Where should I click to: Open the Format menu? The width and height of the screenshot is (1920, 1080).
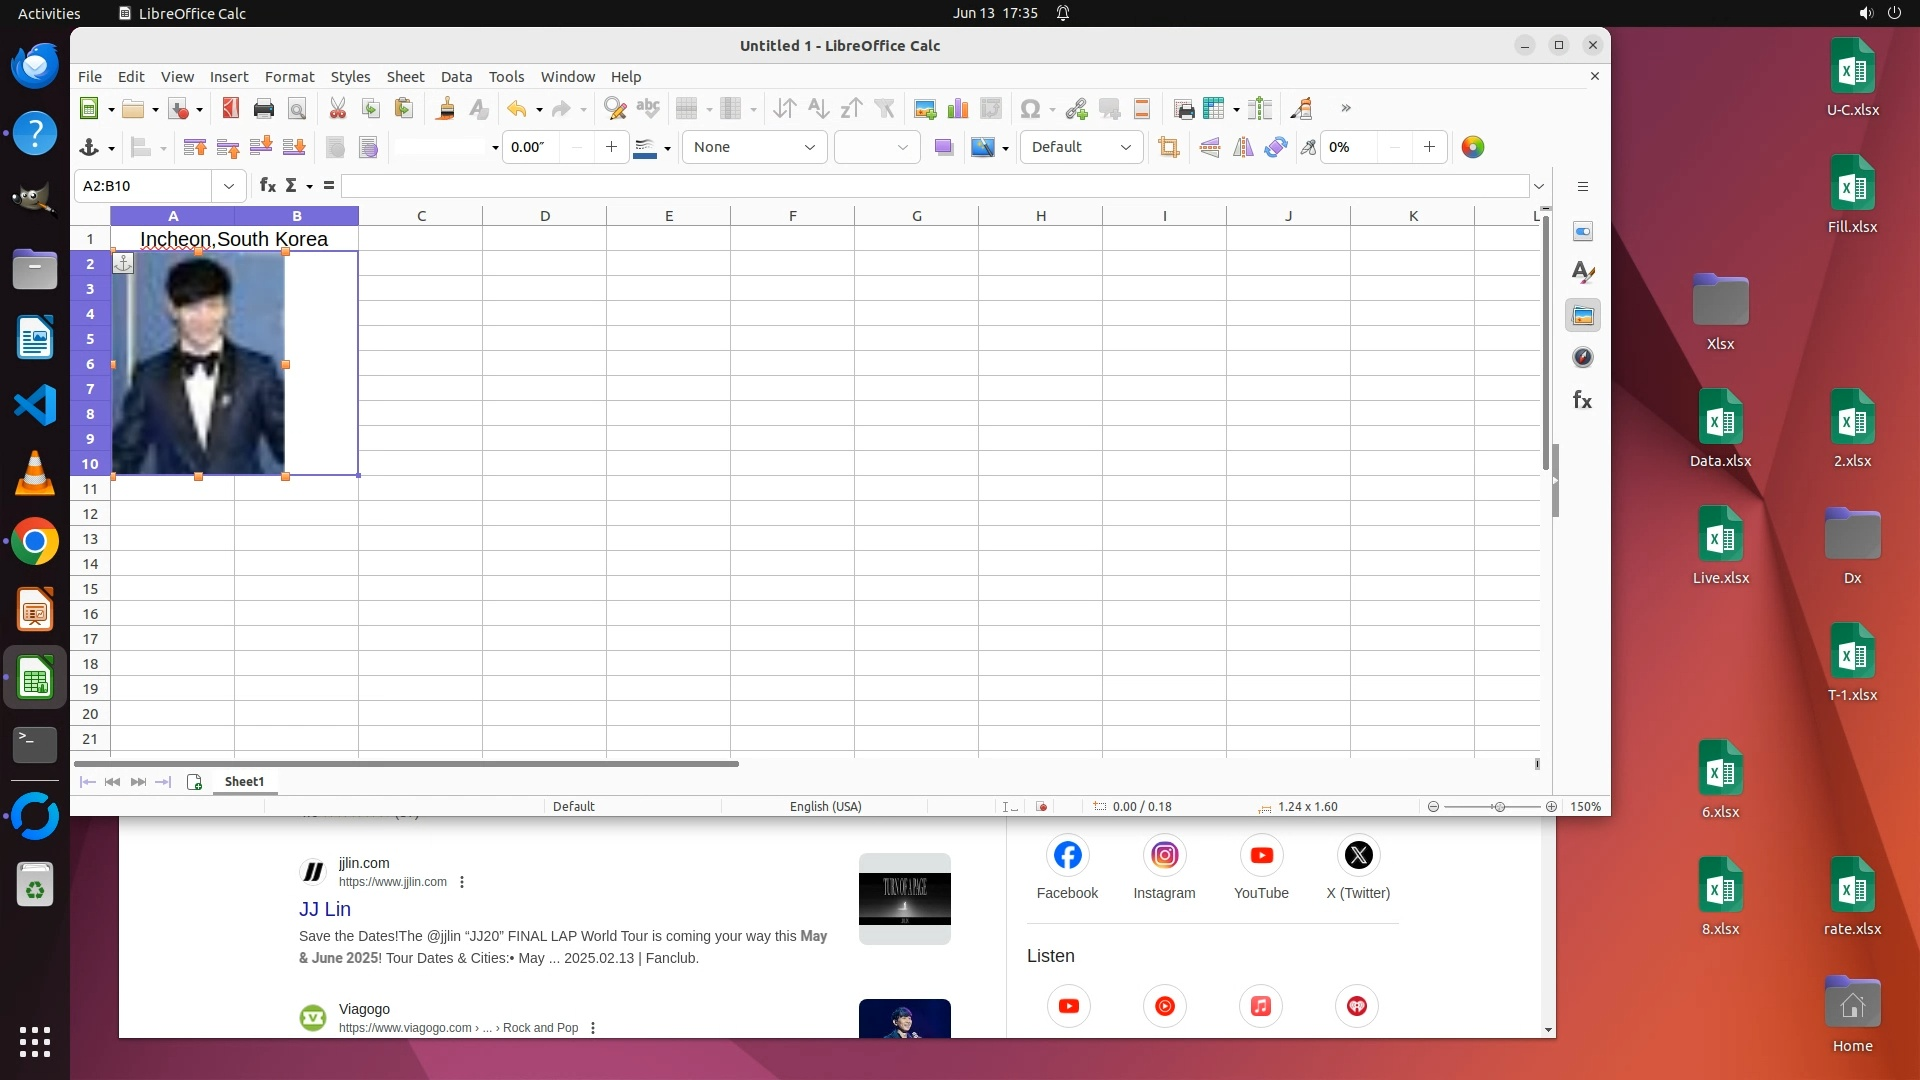(289, 77)
